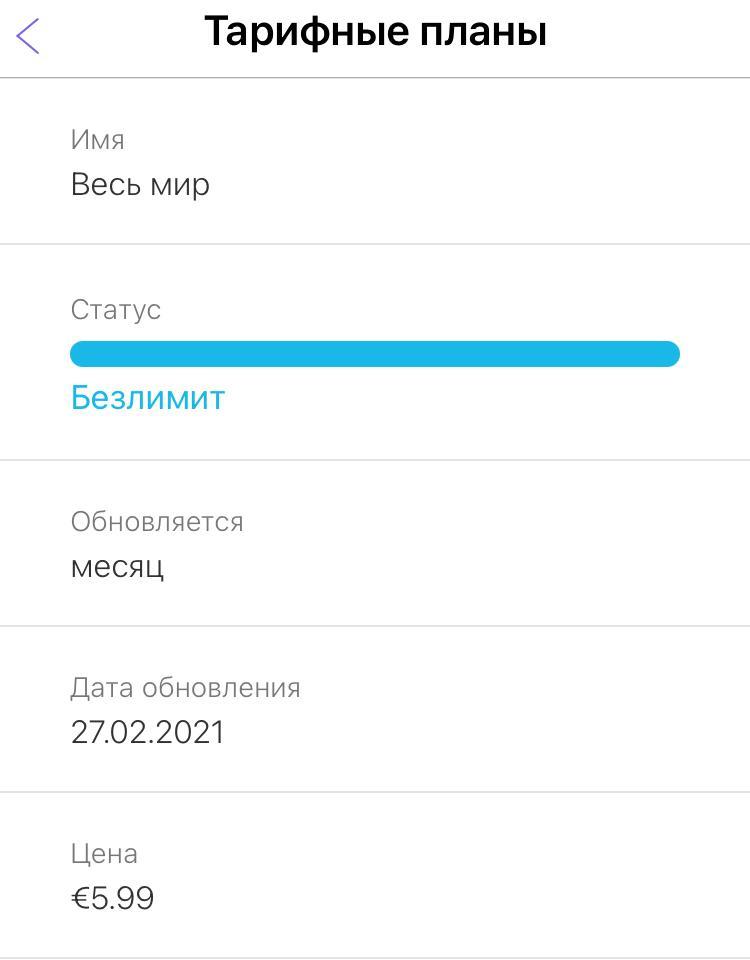
Task: Select the price €5.99
Action: 112,898
